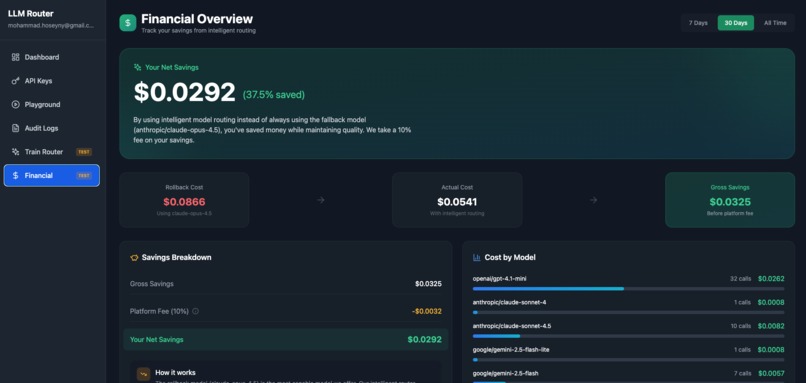Click the $0.0262 model cost value
The image size is (806, 383).
click(771, 279)
